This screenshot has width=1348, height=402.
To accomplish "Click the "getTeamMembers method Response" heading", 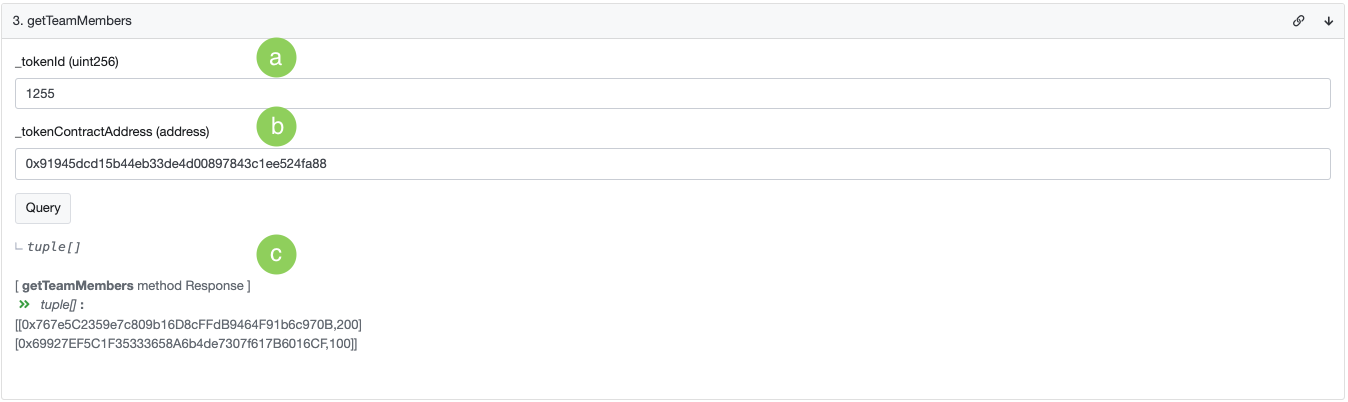I will click(133, 286).
